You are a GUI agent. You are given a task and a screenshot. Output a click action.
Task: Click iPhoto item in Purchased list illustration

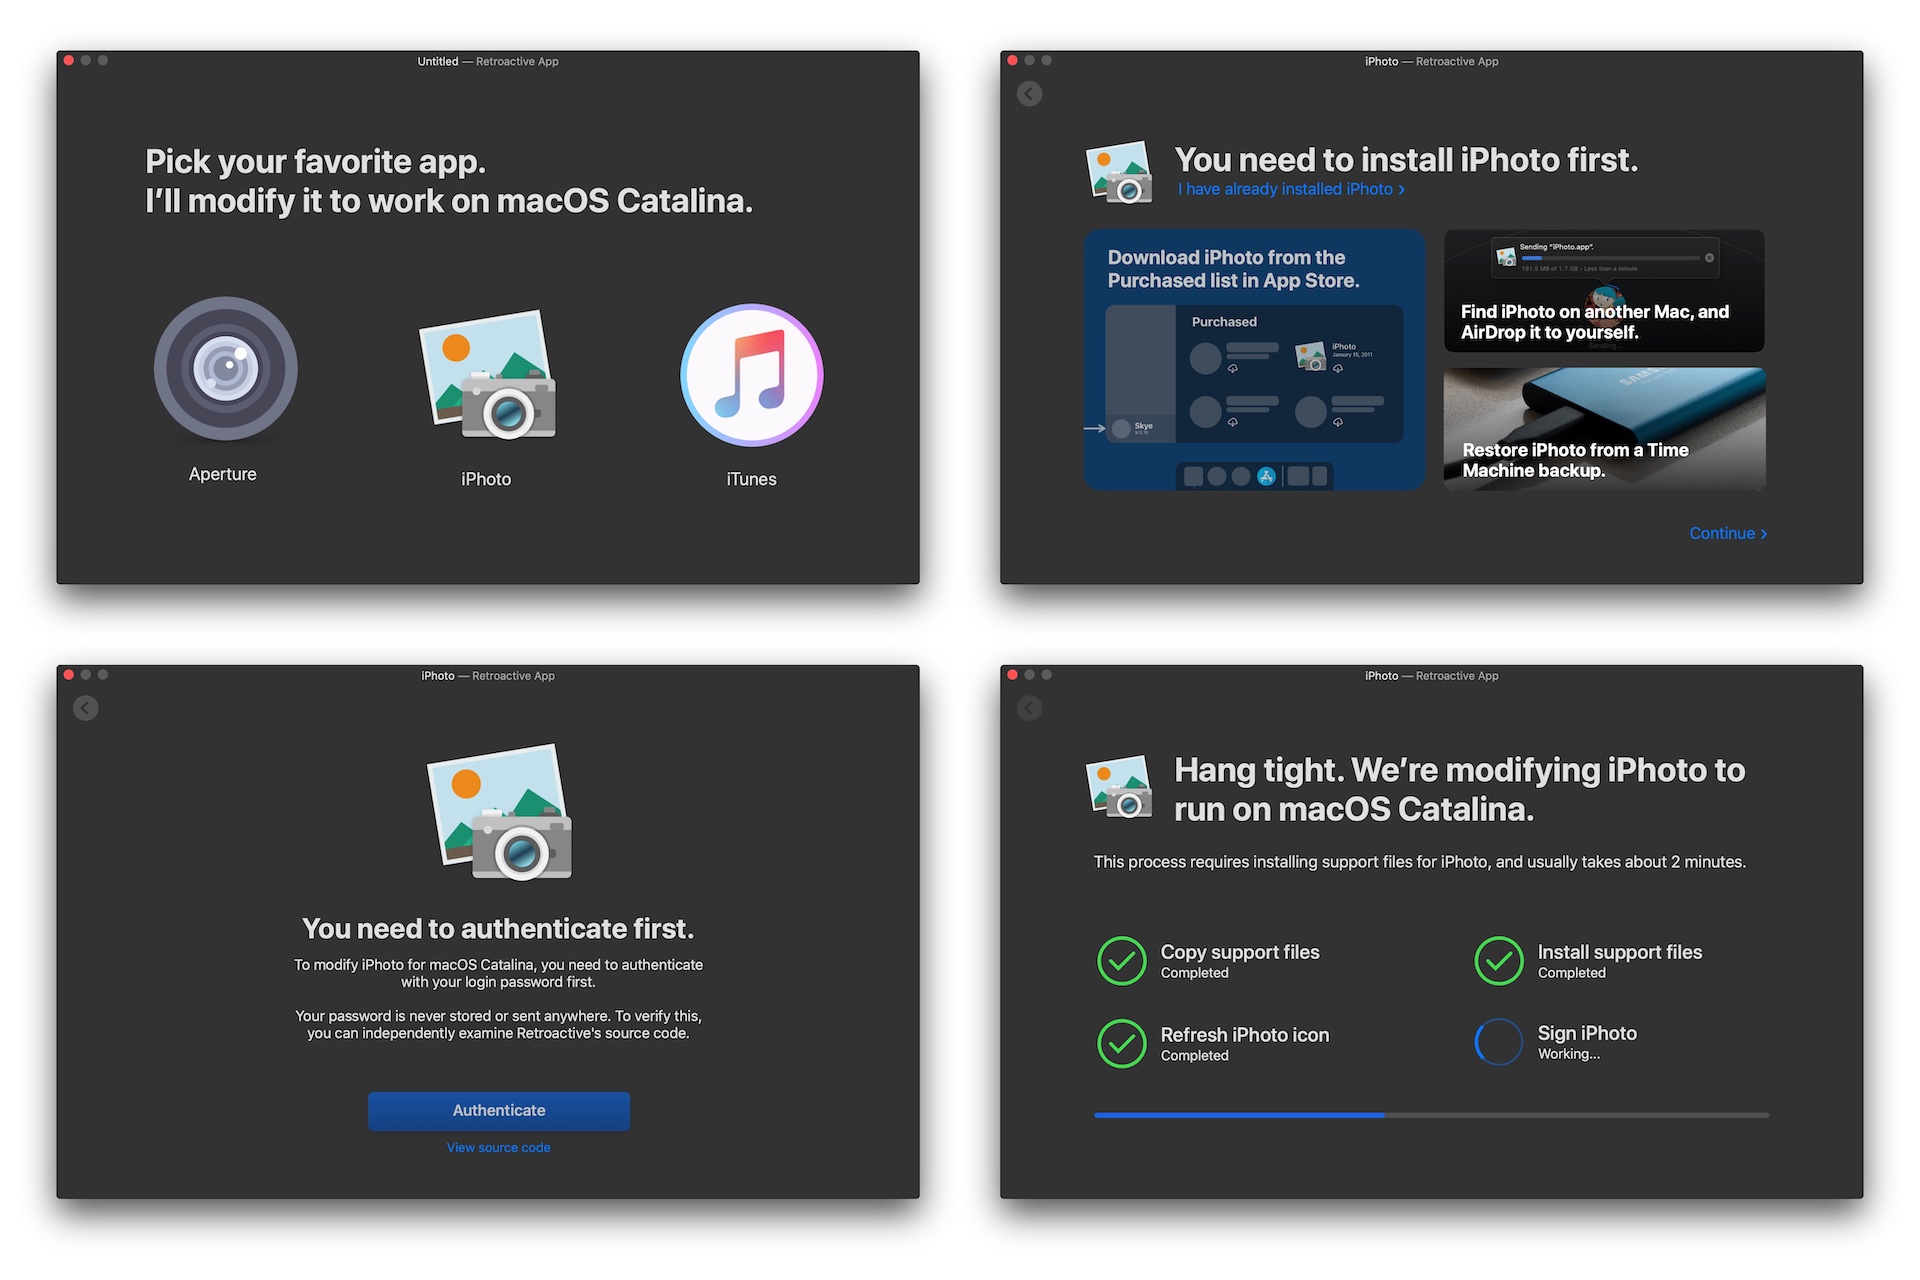(1335, 356)
